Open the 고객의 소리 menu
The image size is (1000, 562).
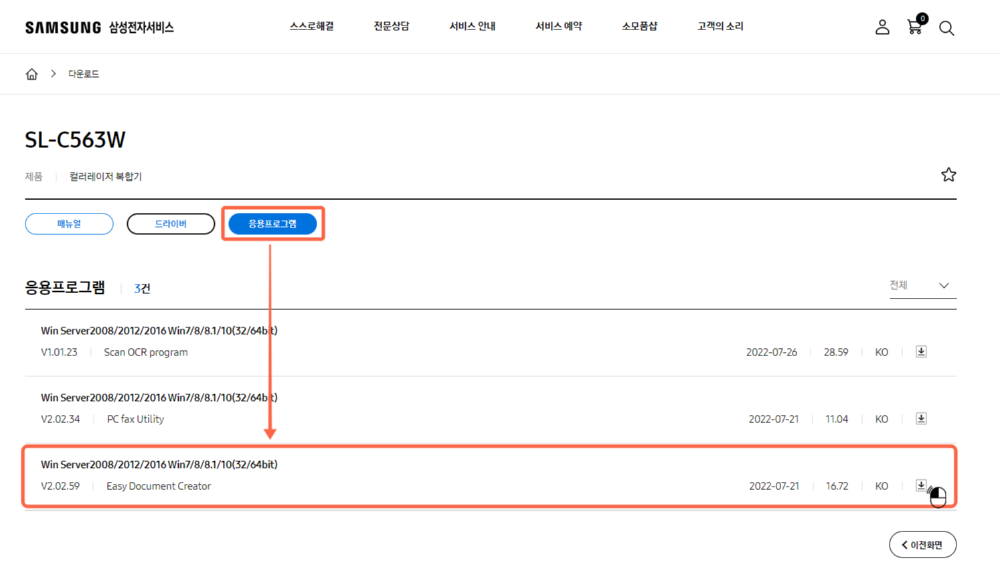(x=720, y=26)
